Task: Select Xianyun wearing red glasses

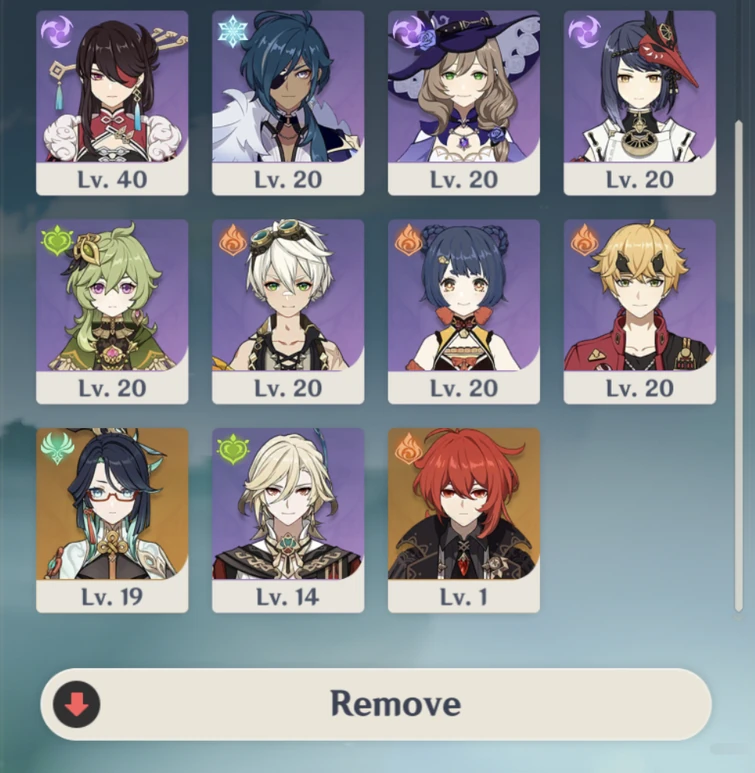Action: coord(112,520)
